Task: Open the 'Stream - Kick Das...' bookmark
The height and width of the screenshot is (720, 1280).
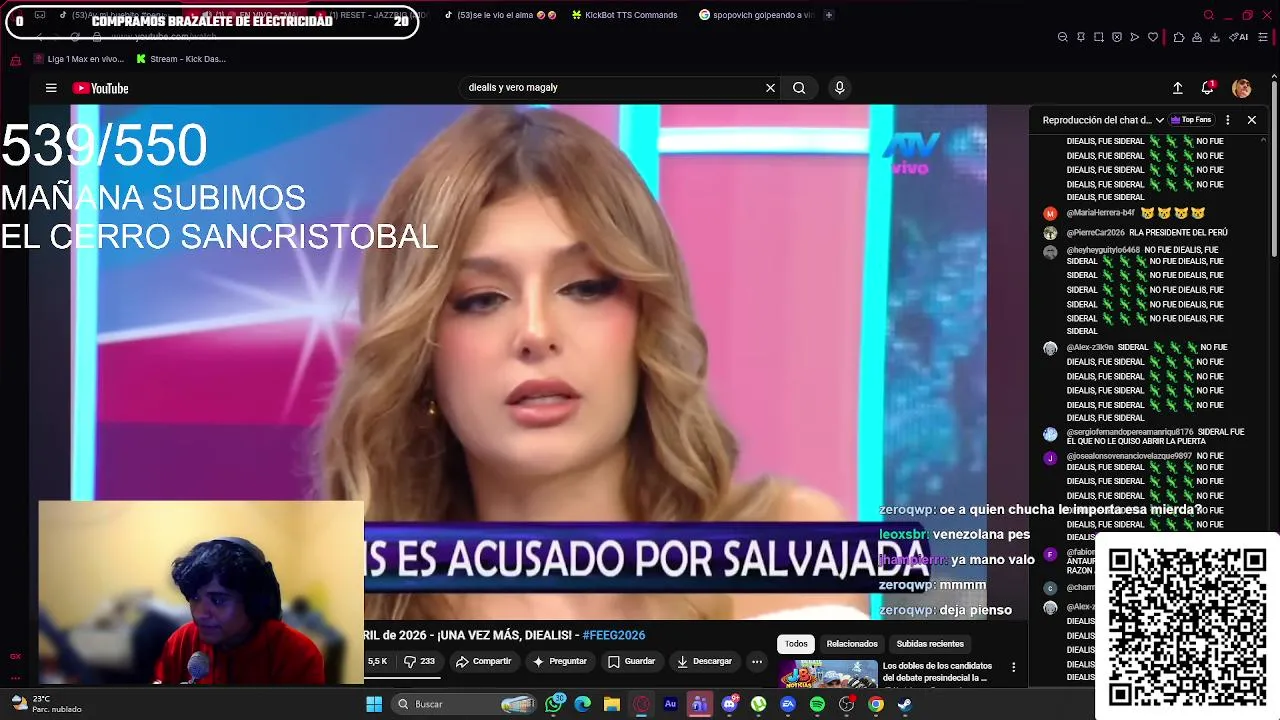Action: 180,59
